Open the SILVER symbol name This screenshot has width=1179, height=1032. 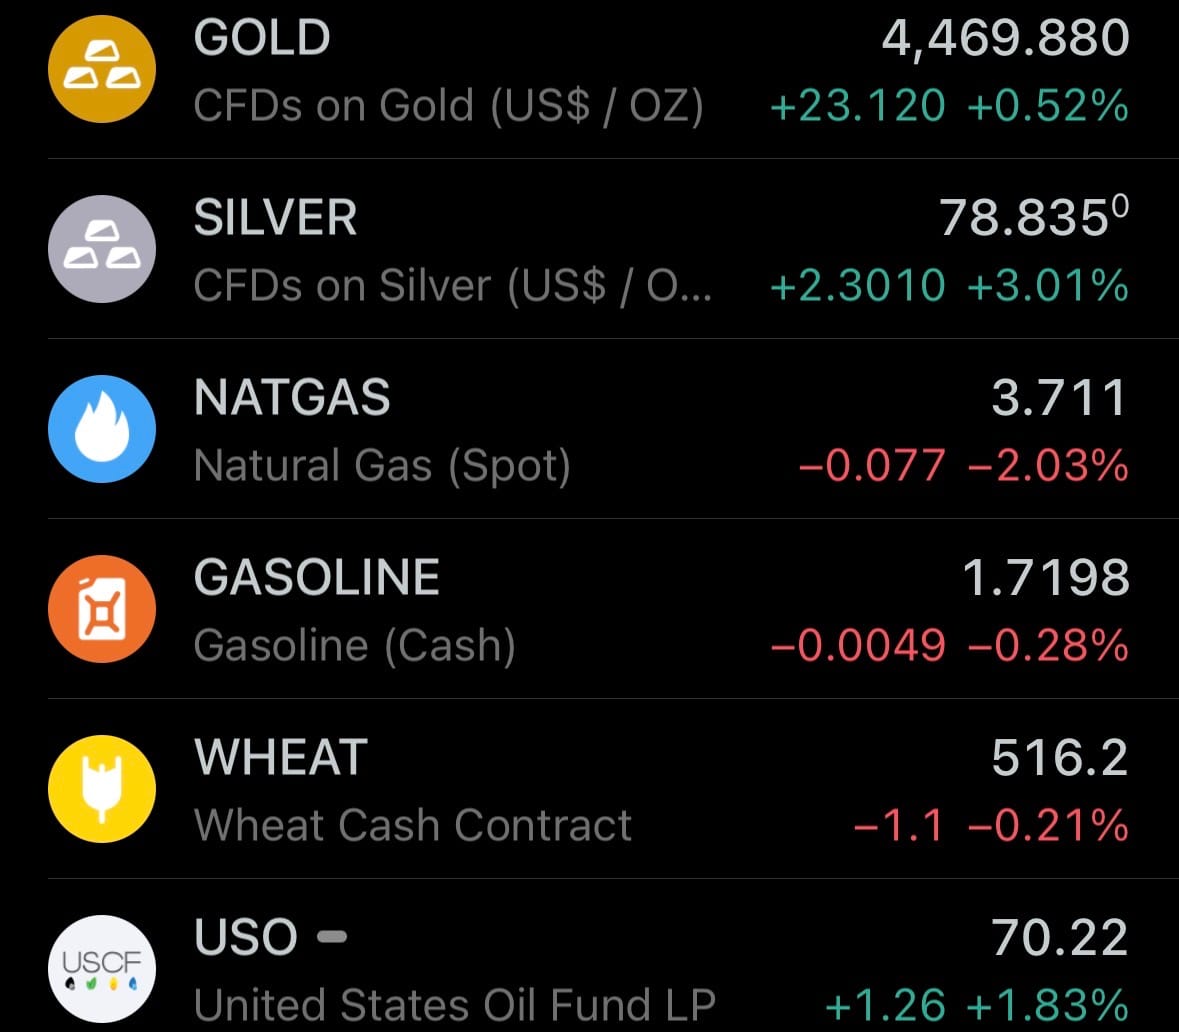(x=275, y=218)
